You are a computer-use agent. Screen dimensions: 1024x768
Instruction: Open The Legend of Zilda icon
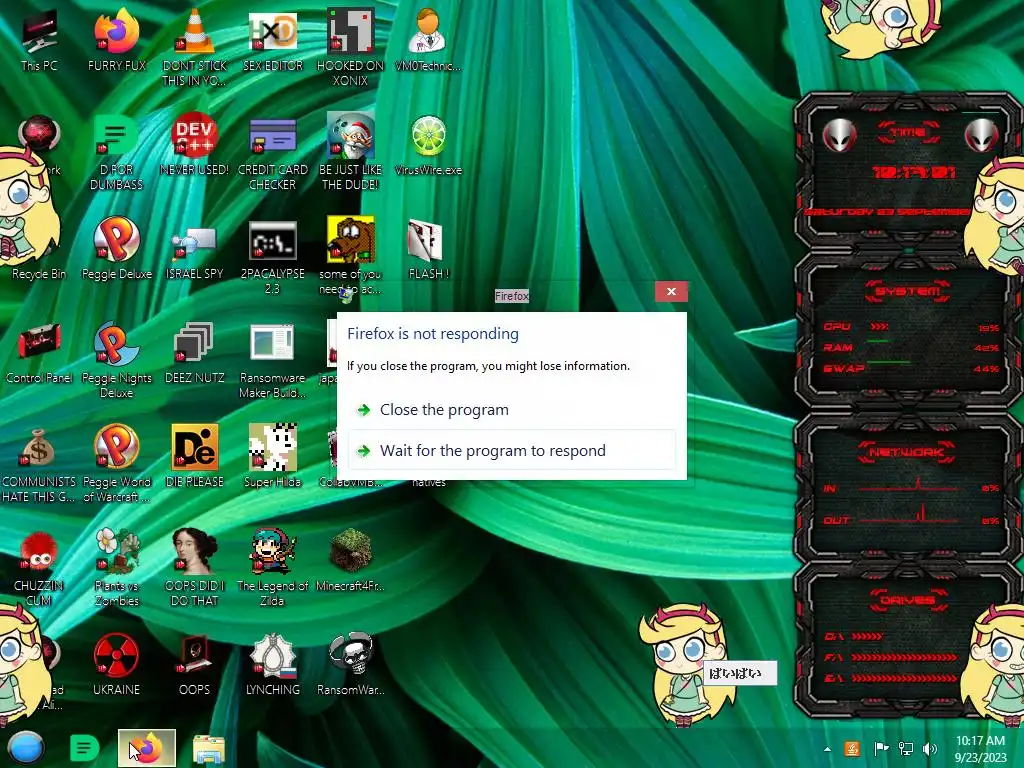(x=272, y=568)
